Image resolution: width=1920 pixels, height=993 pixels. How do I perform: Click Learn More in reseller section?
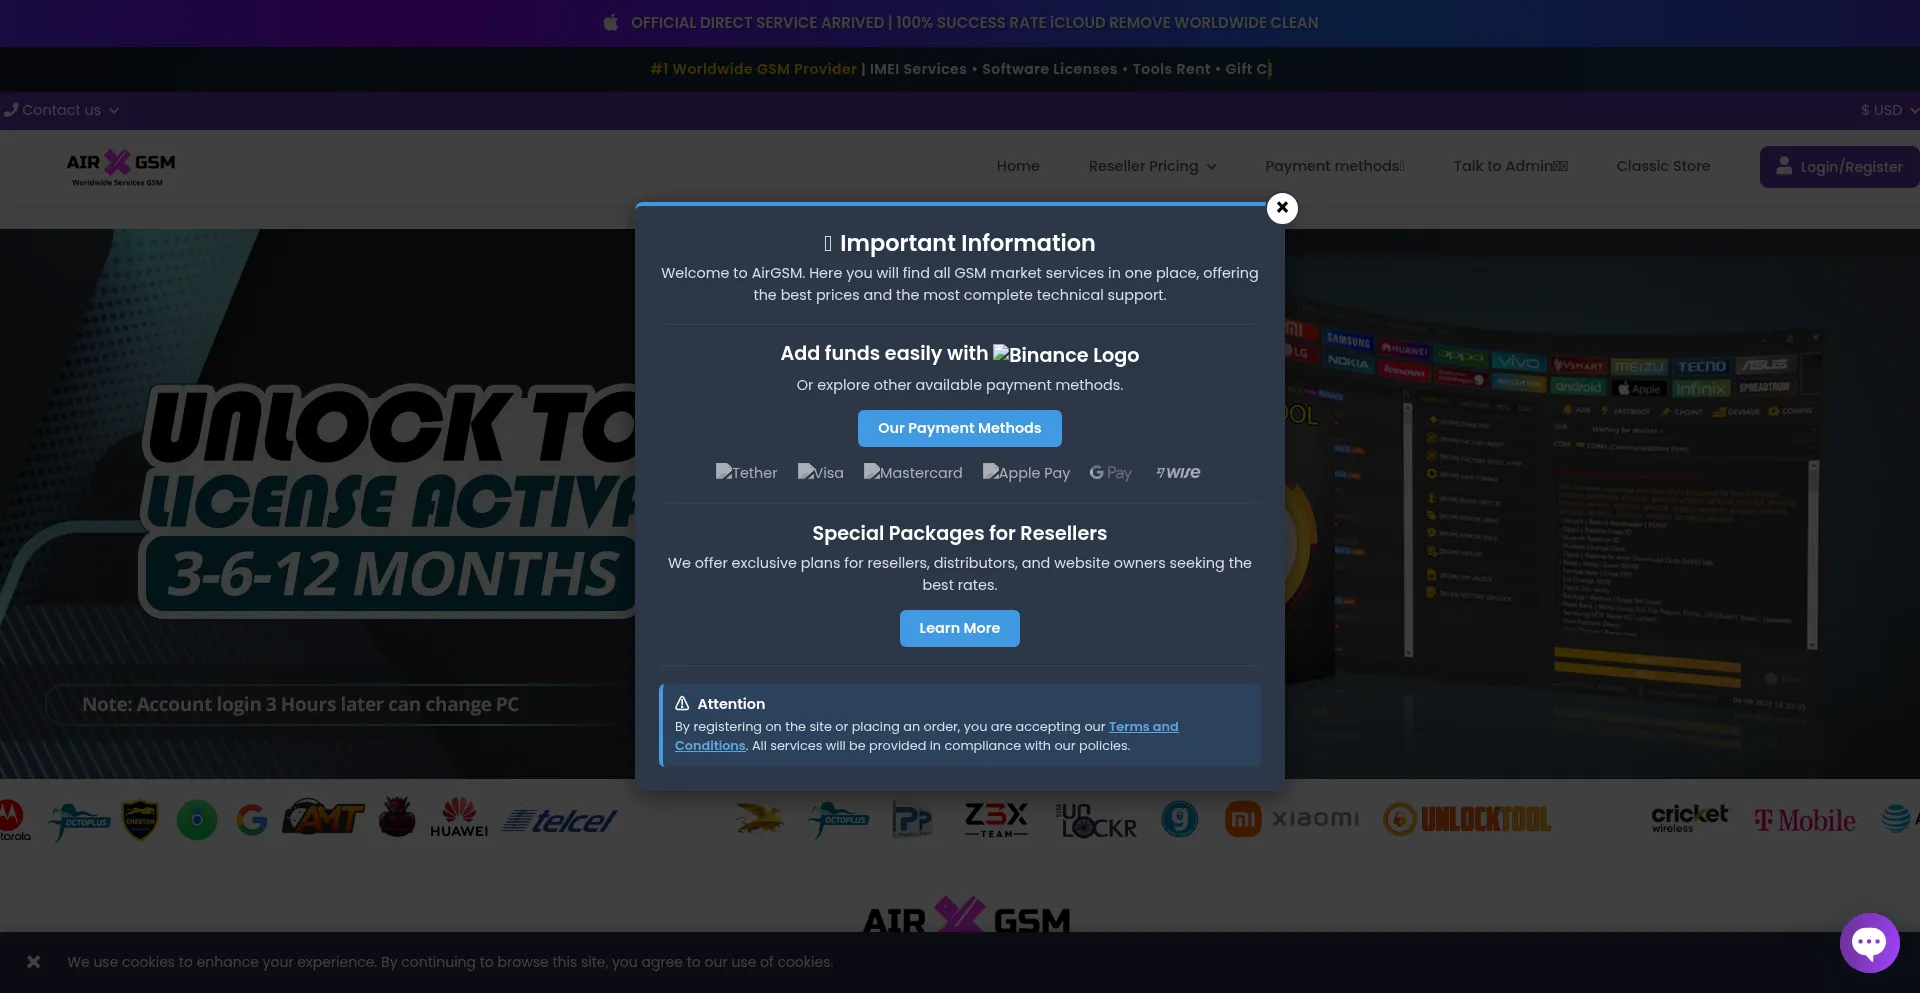[959, 628]
